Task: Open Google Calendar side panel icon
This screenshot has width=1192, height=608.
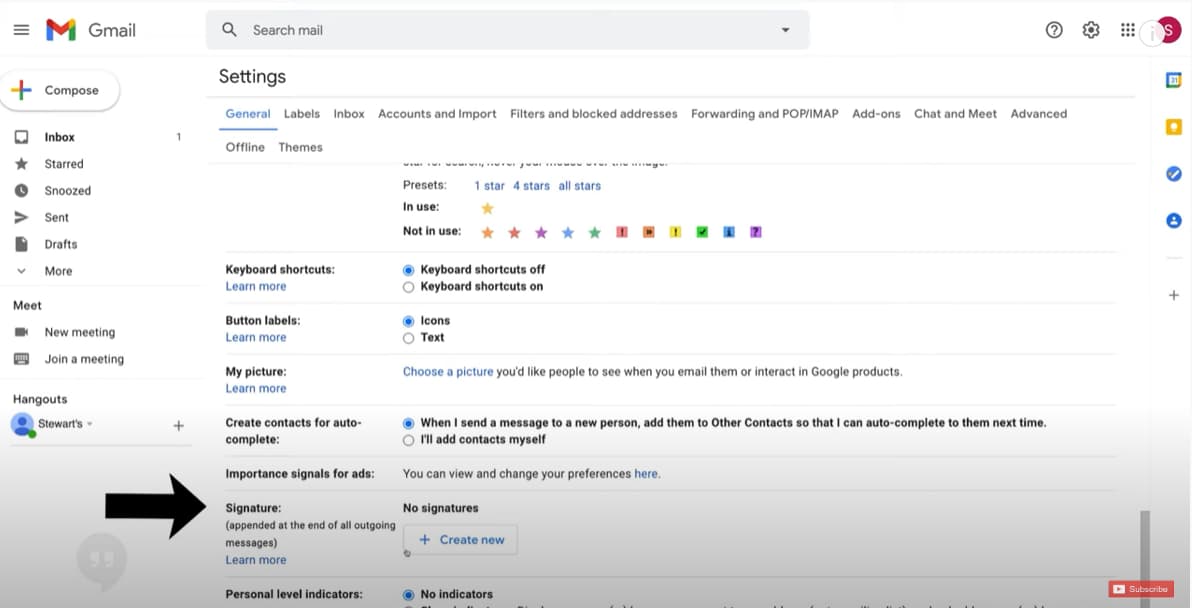Action: 1174,80
